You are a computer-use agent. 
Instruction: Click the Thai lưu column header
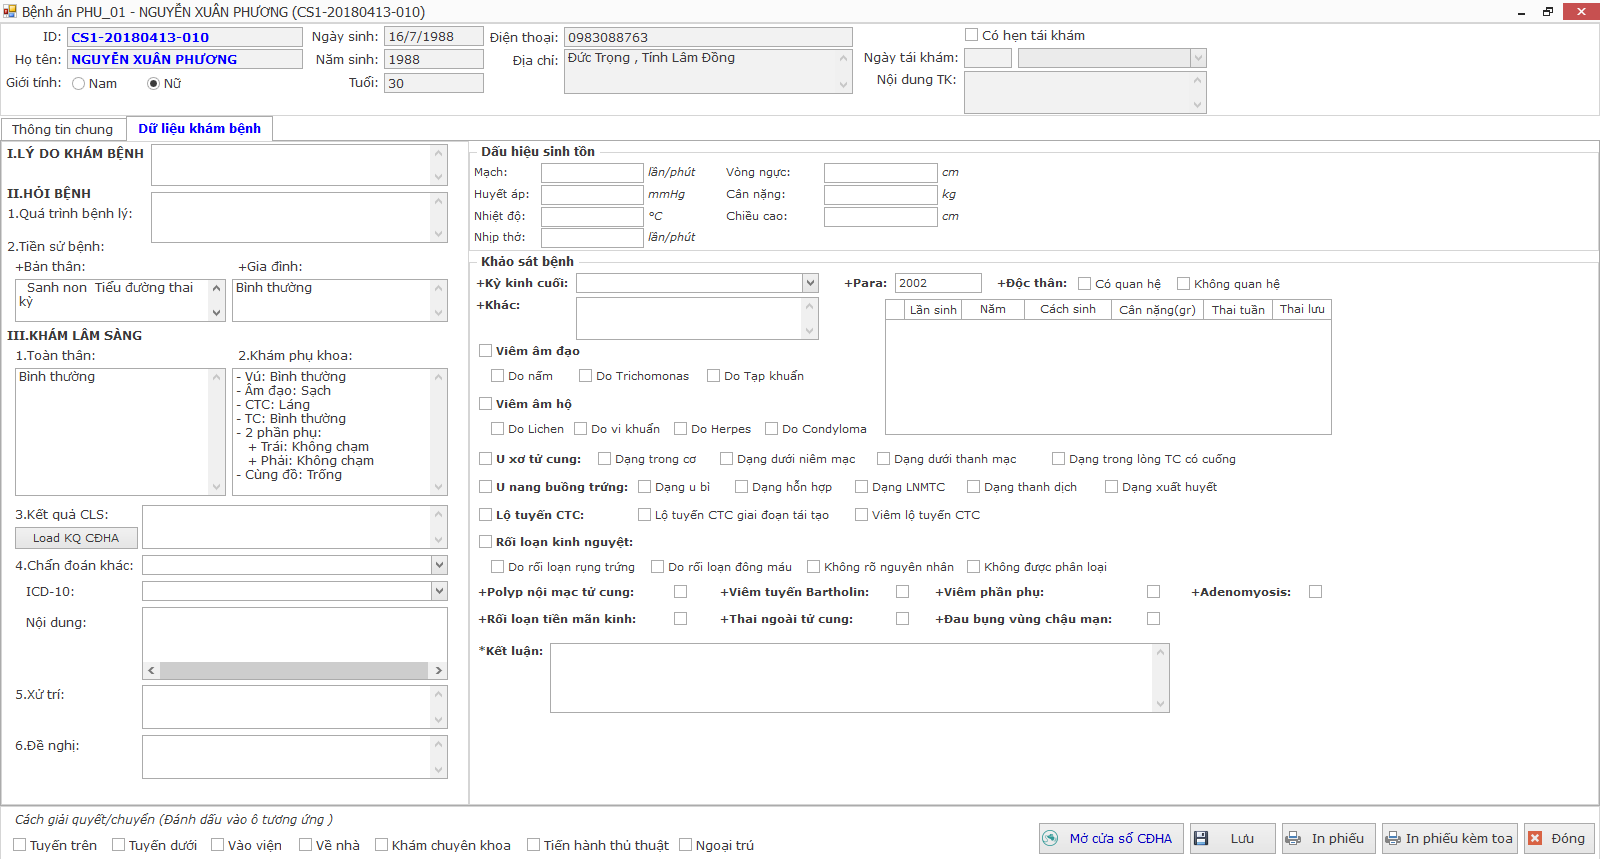tap(1302, 309)
